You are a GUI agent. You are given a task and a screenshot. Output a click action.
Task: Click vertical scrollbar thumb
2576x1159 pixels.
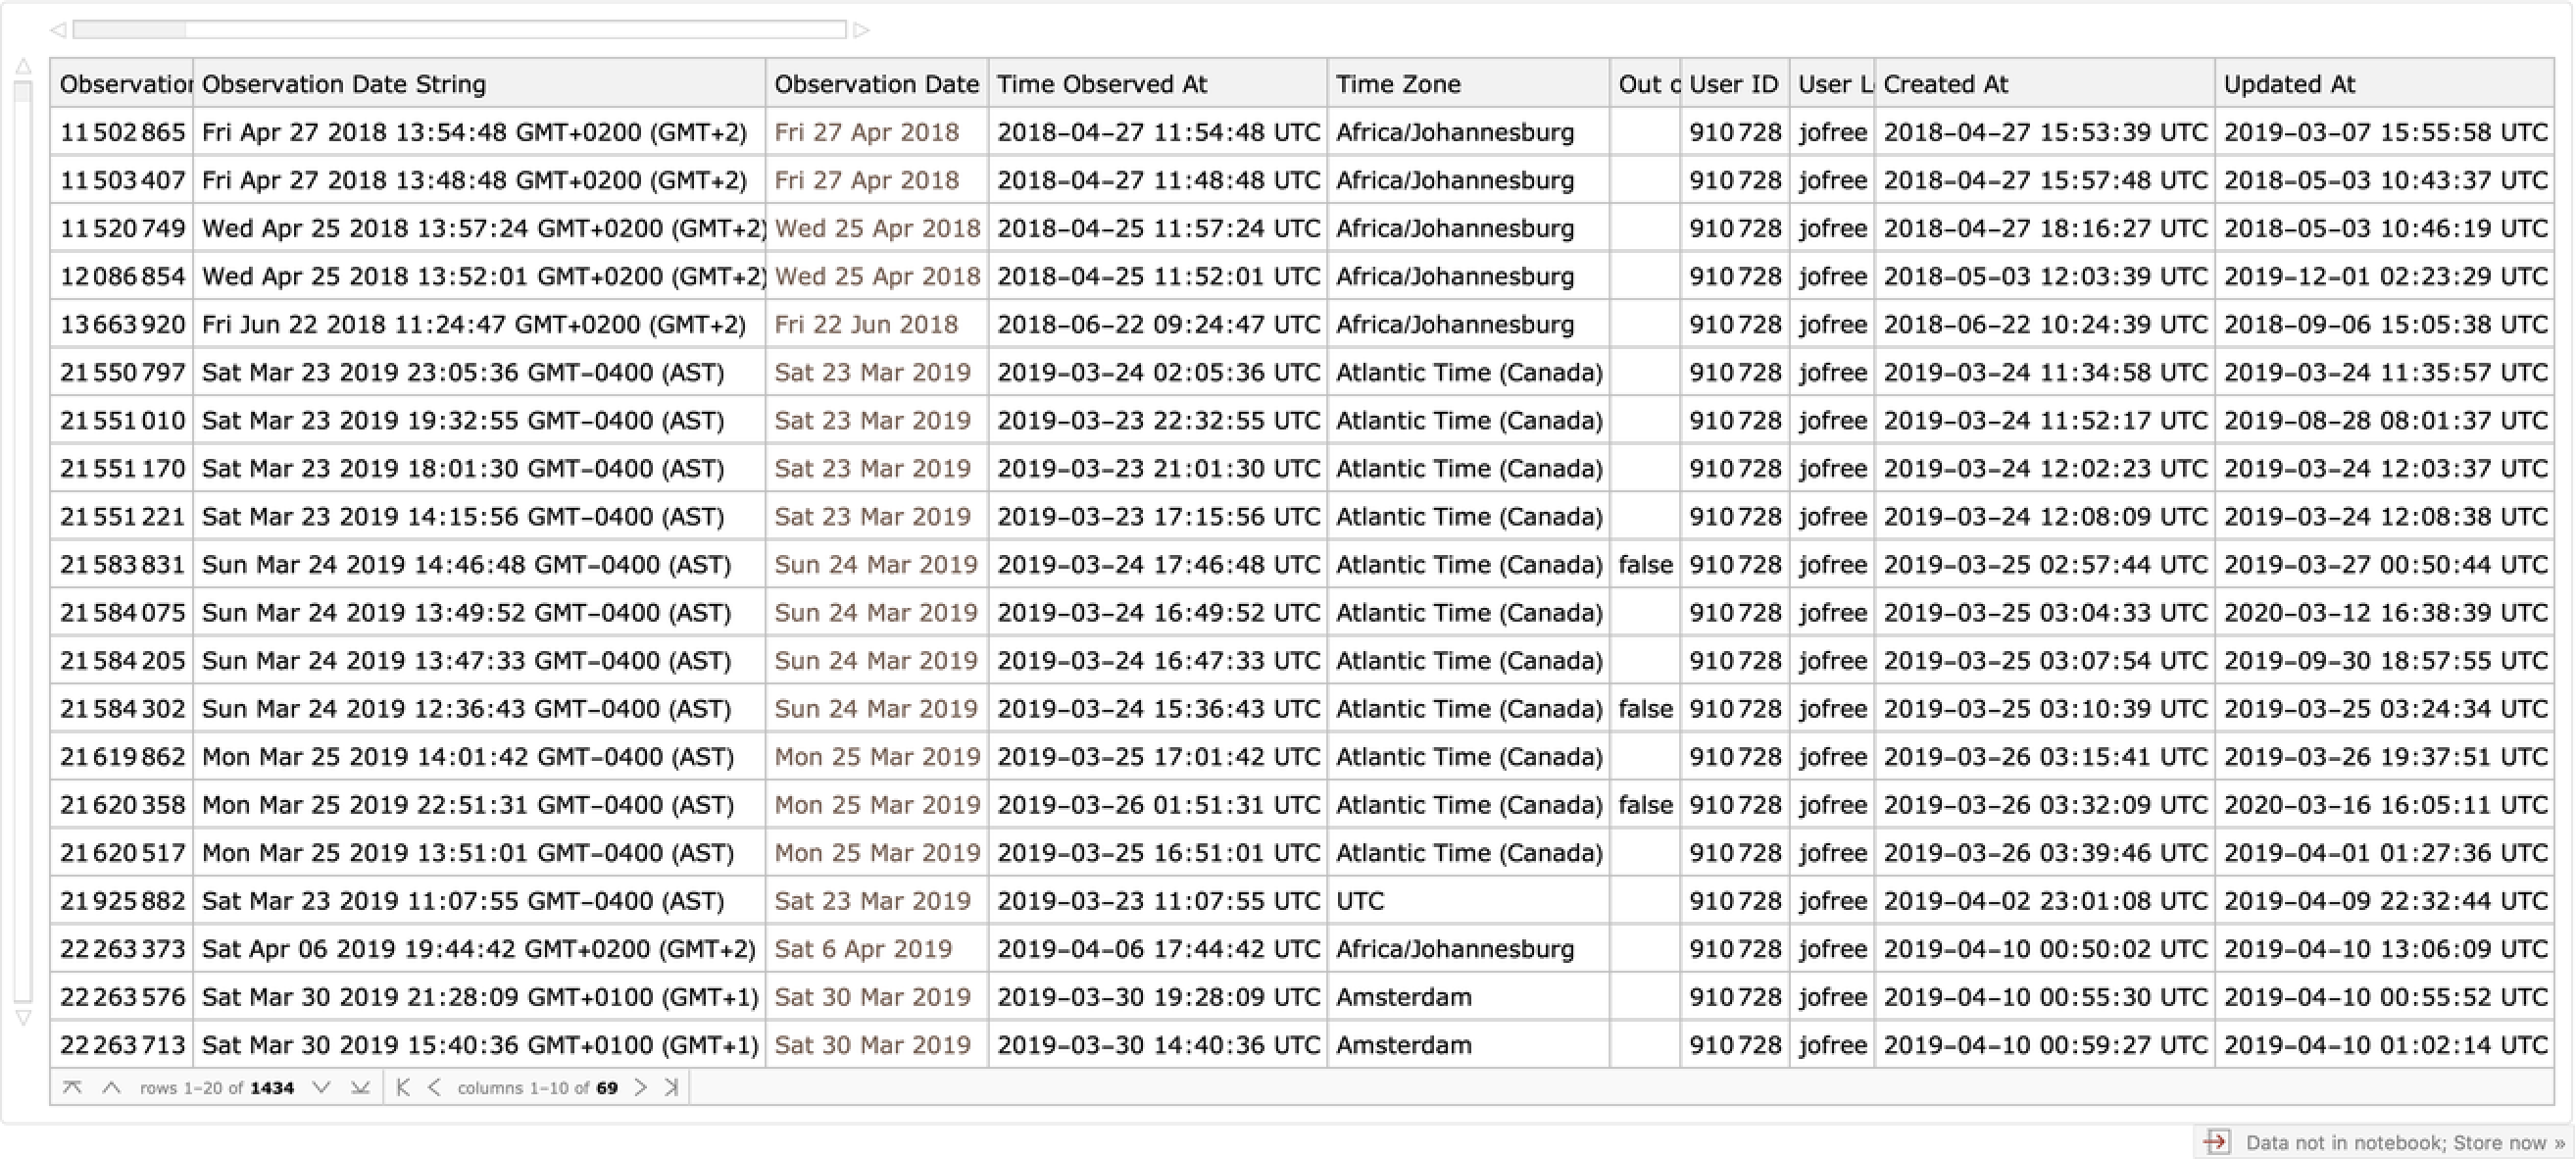point(23,91)
